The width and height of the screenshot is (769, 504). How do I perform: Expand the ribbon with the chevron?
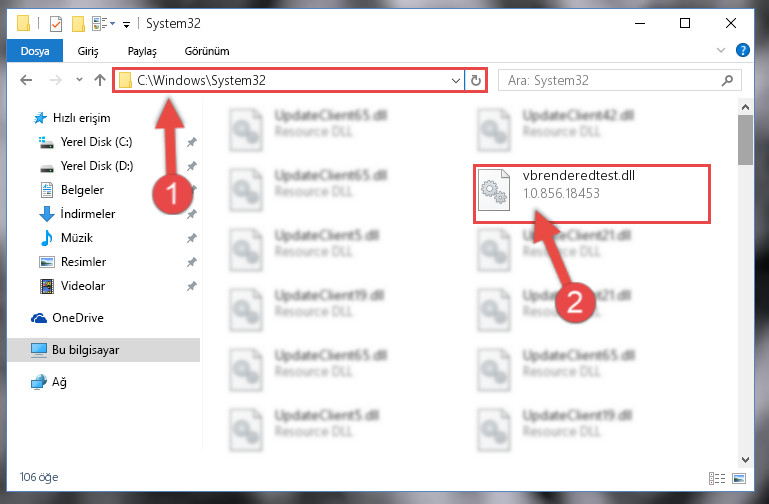tap(721, 50)
